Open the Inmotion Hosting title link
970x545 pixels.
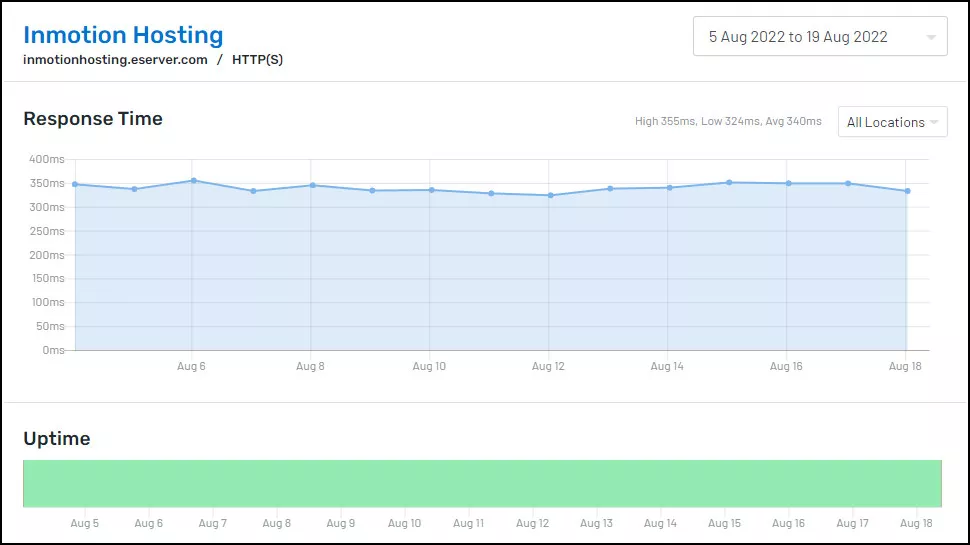tap(123, 35)
